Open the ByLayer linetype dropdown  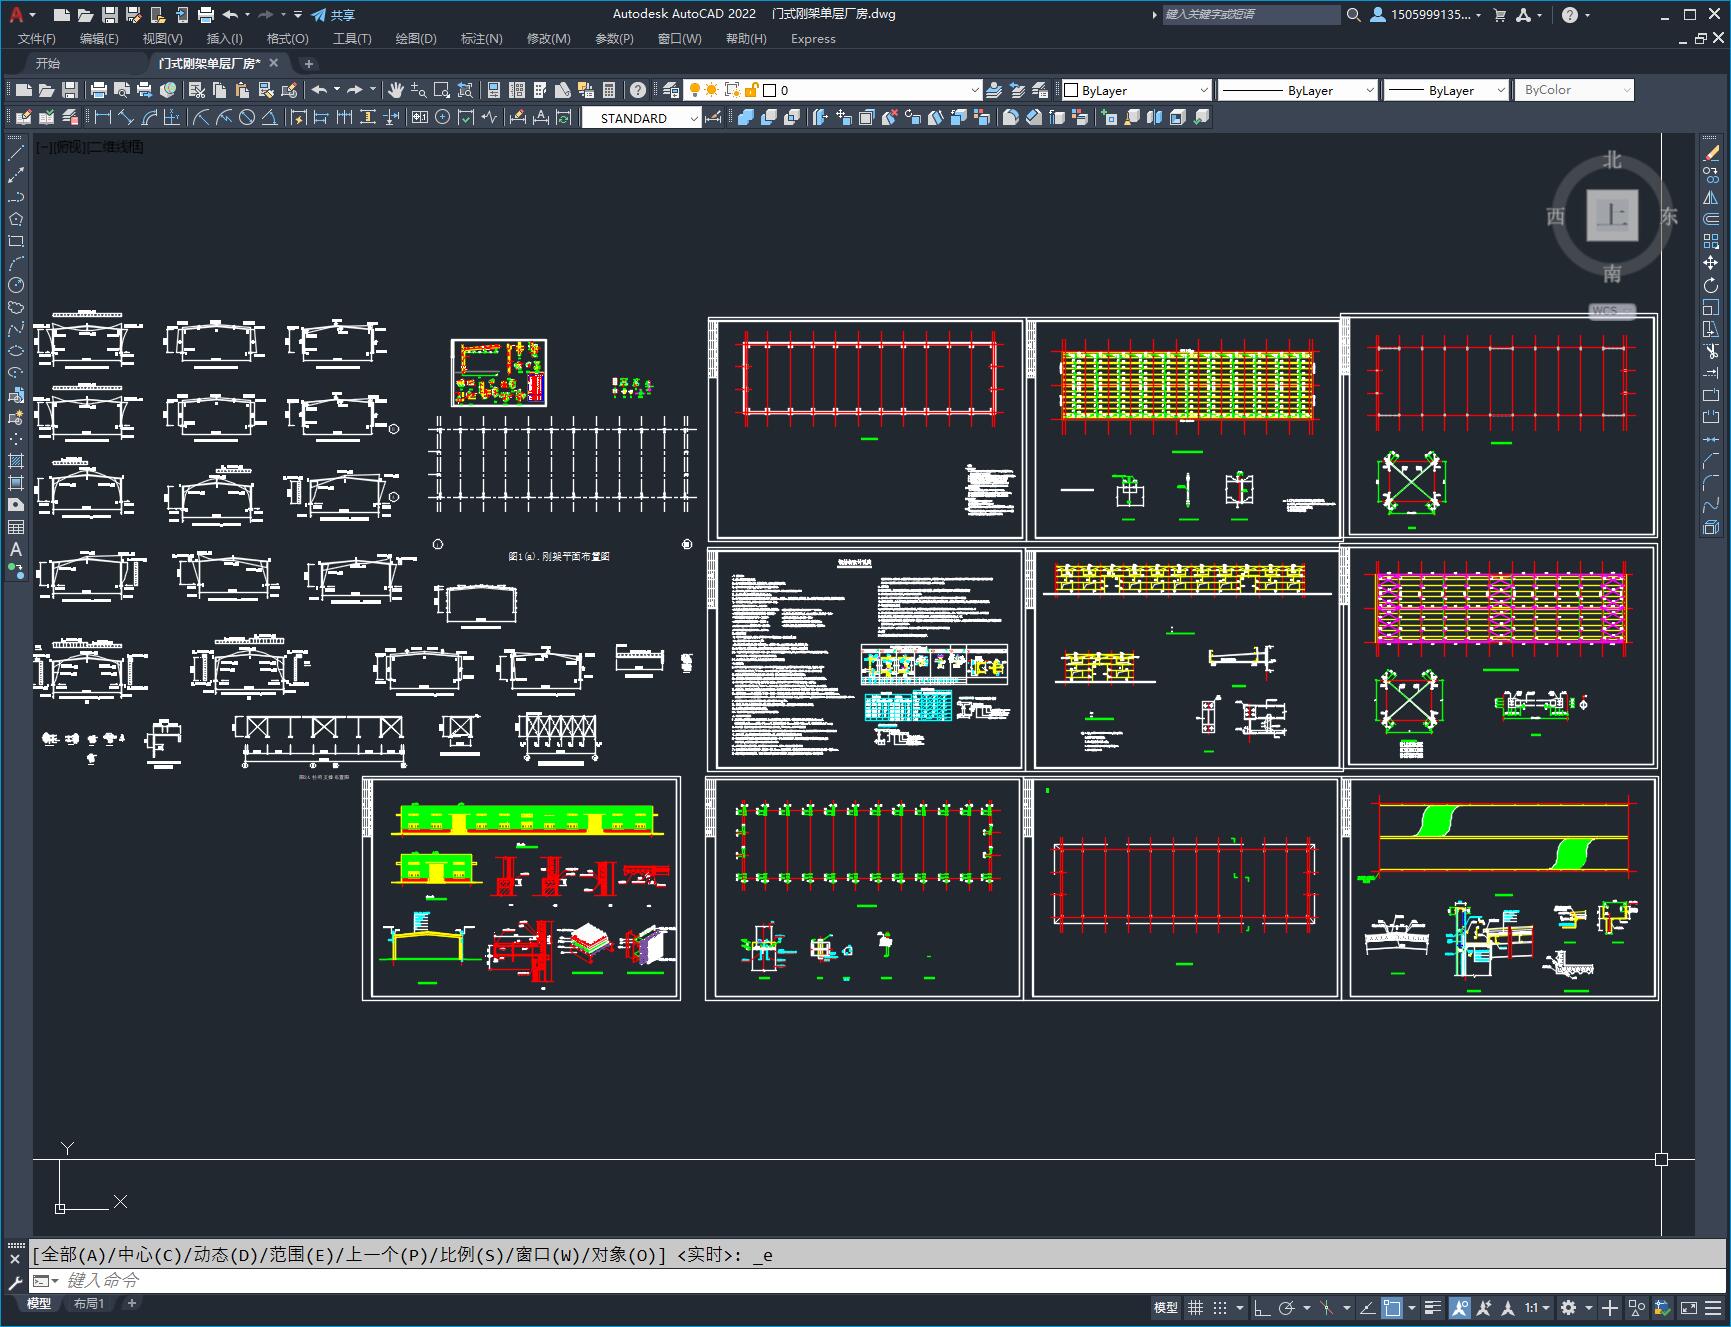(1370, 90)
